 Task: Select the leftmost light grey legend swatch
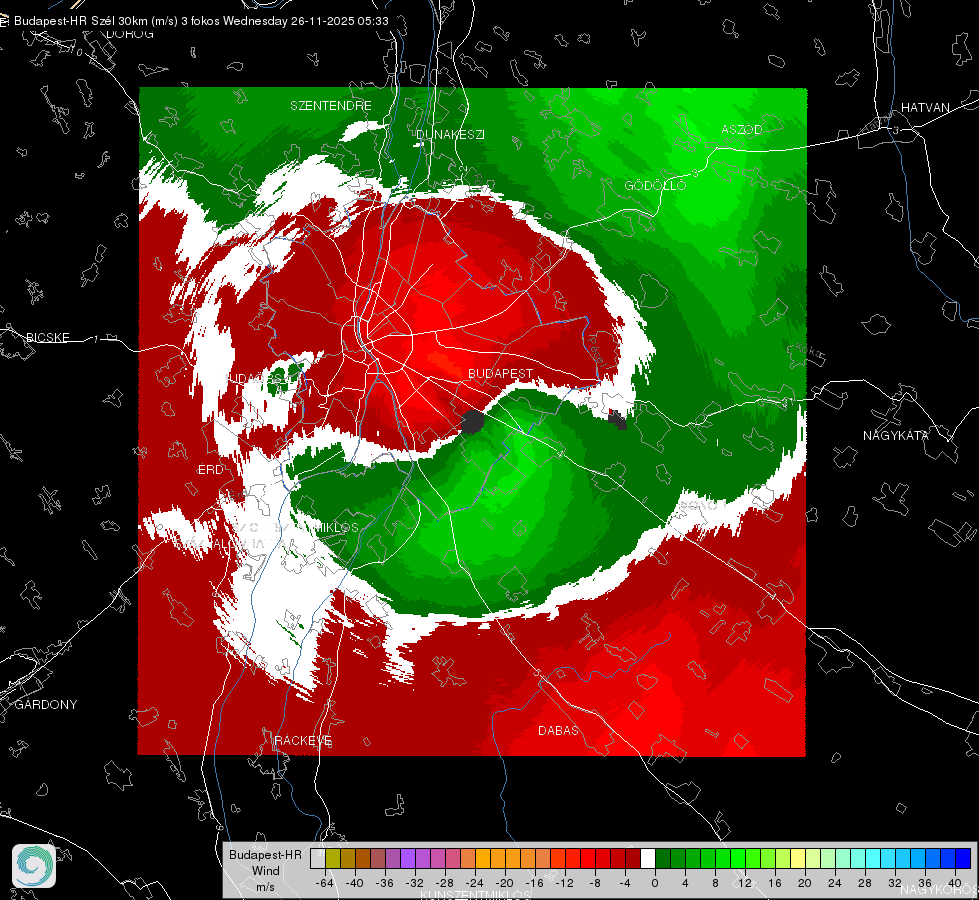click(317, 858)
